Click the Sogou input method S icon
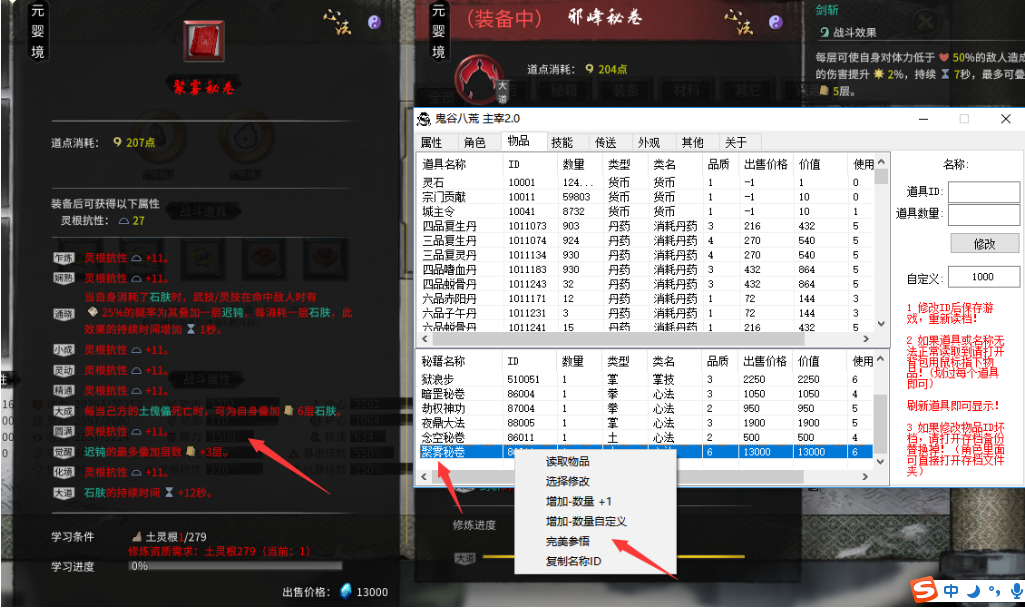The width and height of the screenshot is (1025, 608). [925, 592]
